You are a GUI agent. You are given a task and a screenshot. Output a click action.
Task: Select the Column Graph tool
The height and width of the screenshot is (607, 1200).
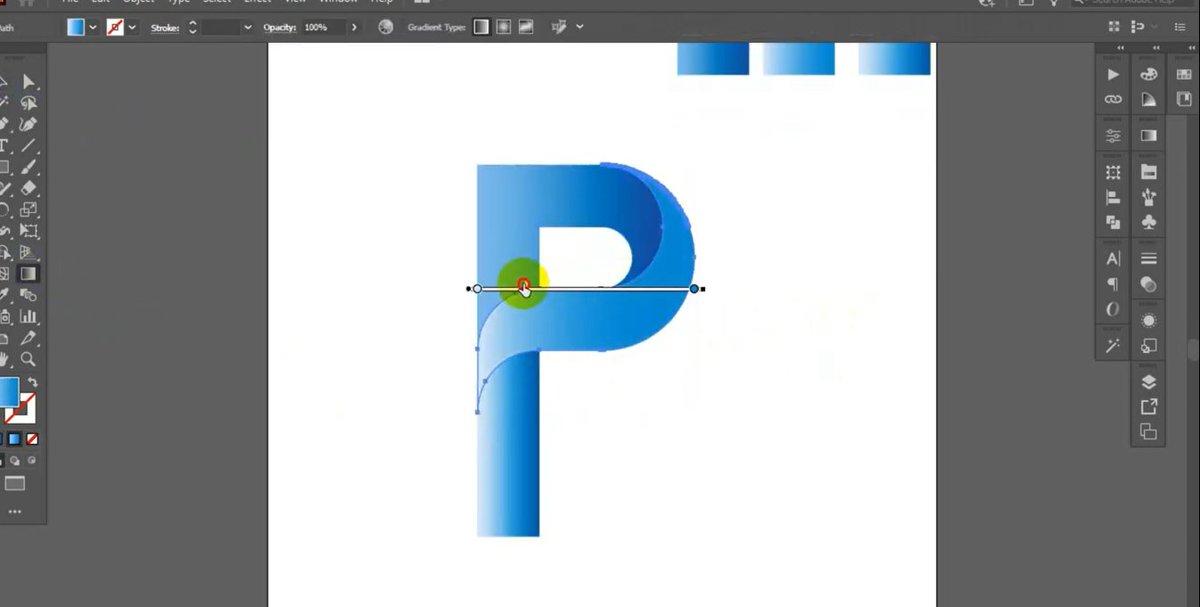[x=29, y=316]
